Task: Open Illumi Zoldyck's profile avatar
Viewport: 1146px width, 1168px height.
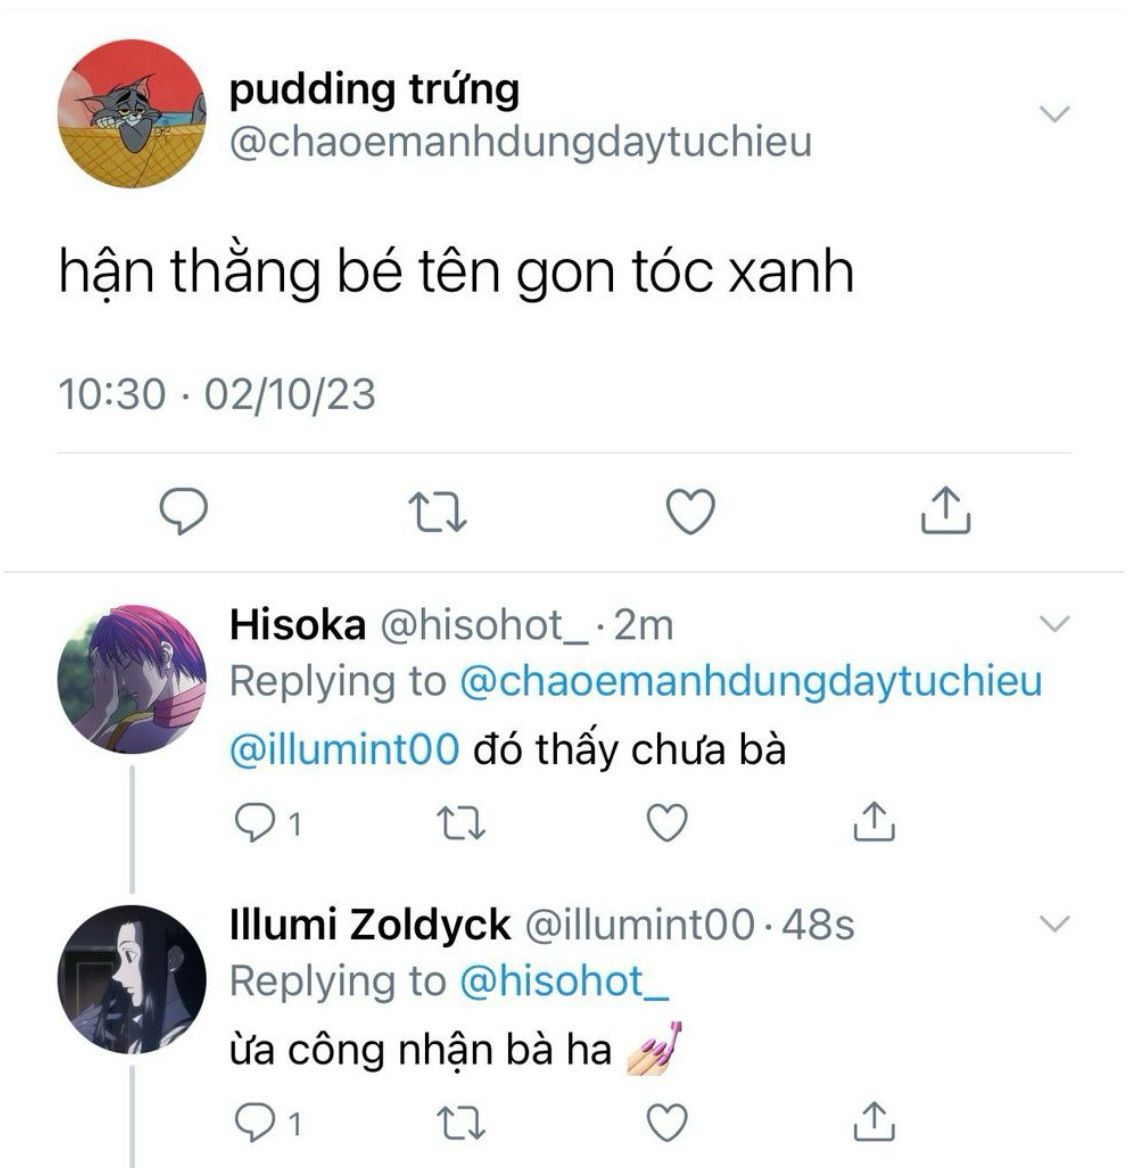Action: [132, 980]
